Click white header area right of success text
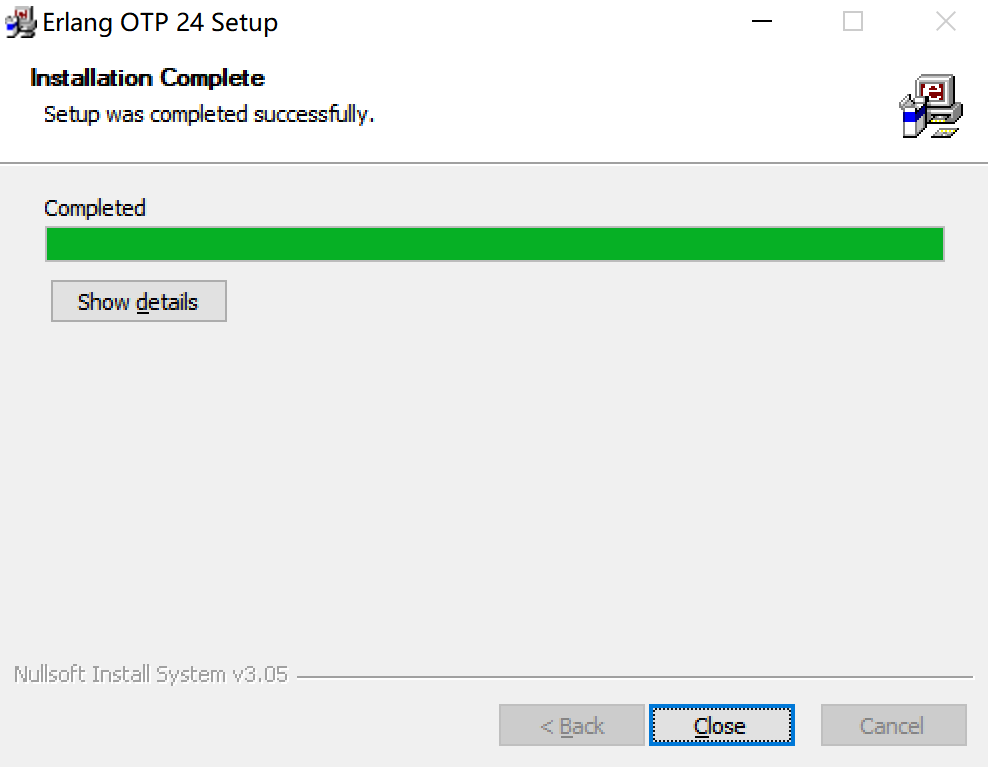The image size is (988, 767). [x=630, y=115]
